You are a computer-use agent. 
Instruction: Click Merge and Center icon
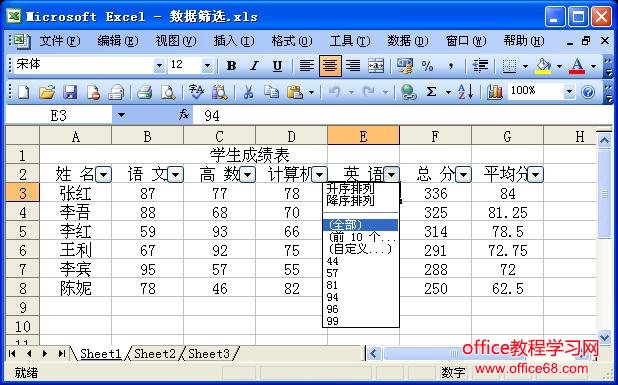coord(376,66)
